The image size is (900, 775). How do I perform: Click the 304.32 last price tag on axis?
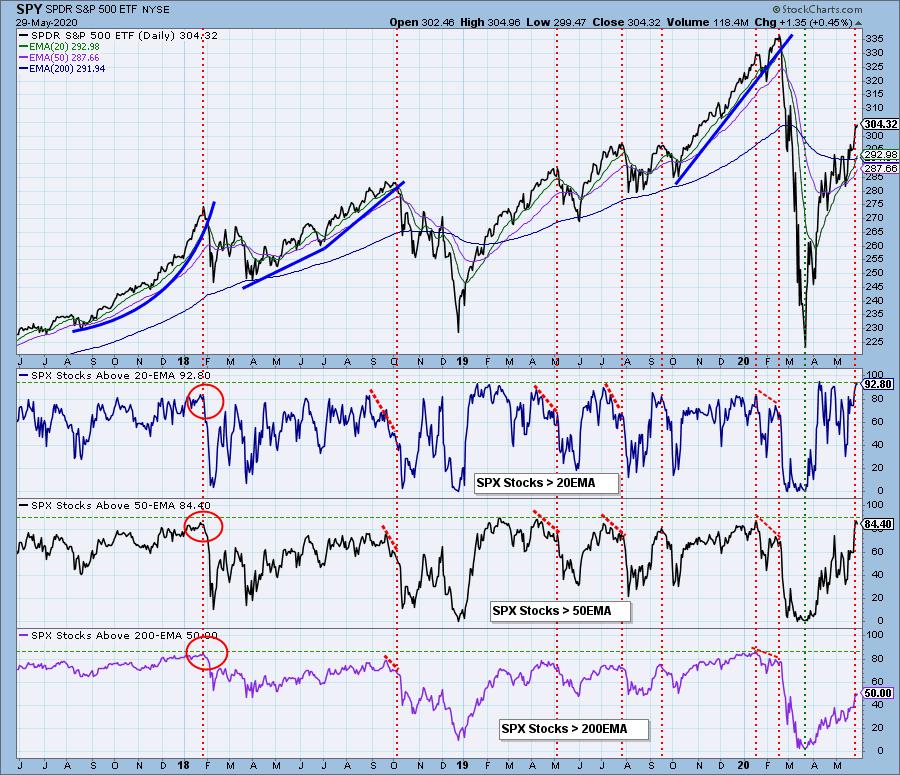[x=880, y=124]
